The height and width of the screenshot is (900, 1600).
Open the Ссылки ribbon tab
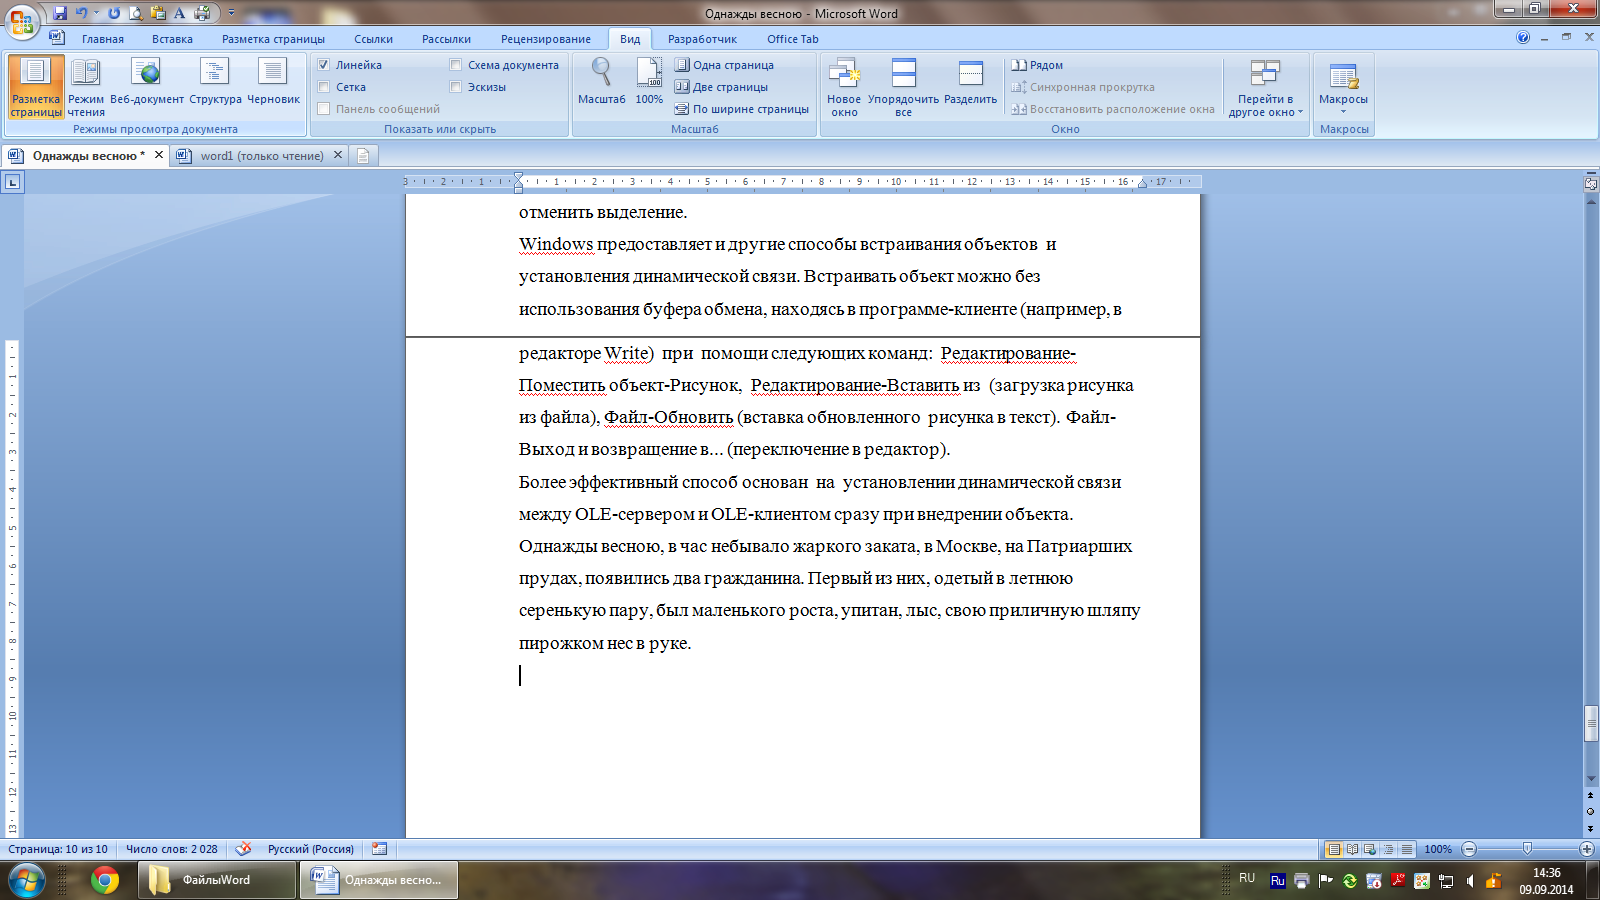coord(373,39)
